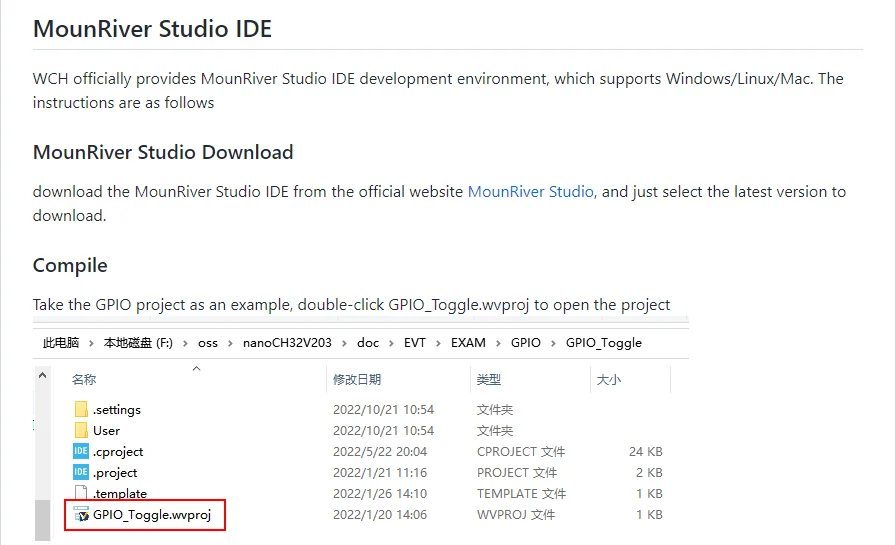This screenshot has width=895, height=545.
Task: Go to nanoCH32V203 folder in breadcrumb
Action: tap(287, 342)
